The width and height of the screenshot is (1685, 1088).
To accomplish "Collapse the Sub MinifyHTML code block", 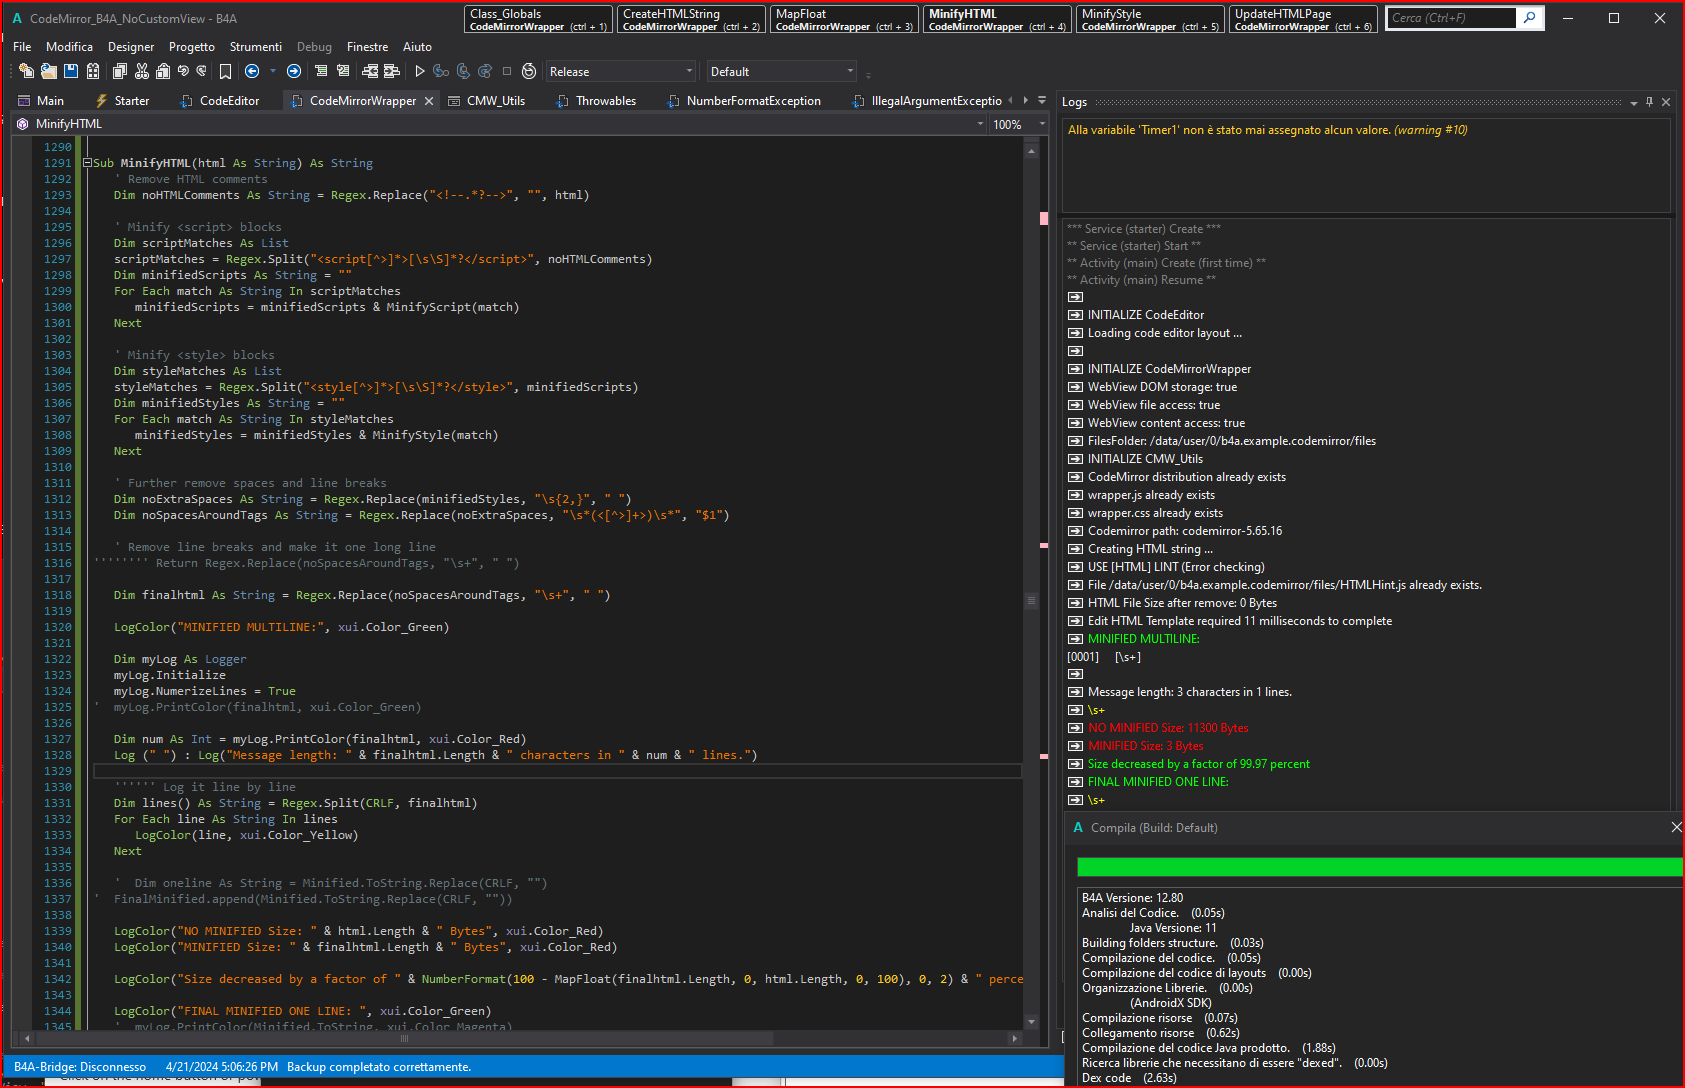I will pos(87,163).
